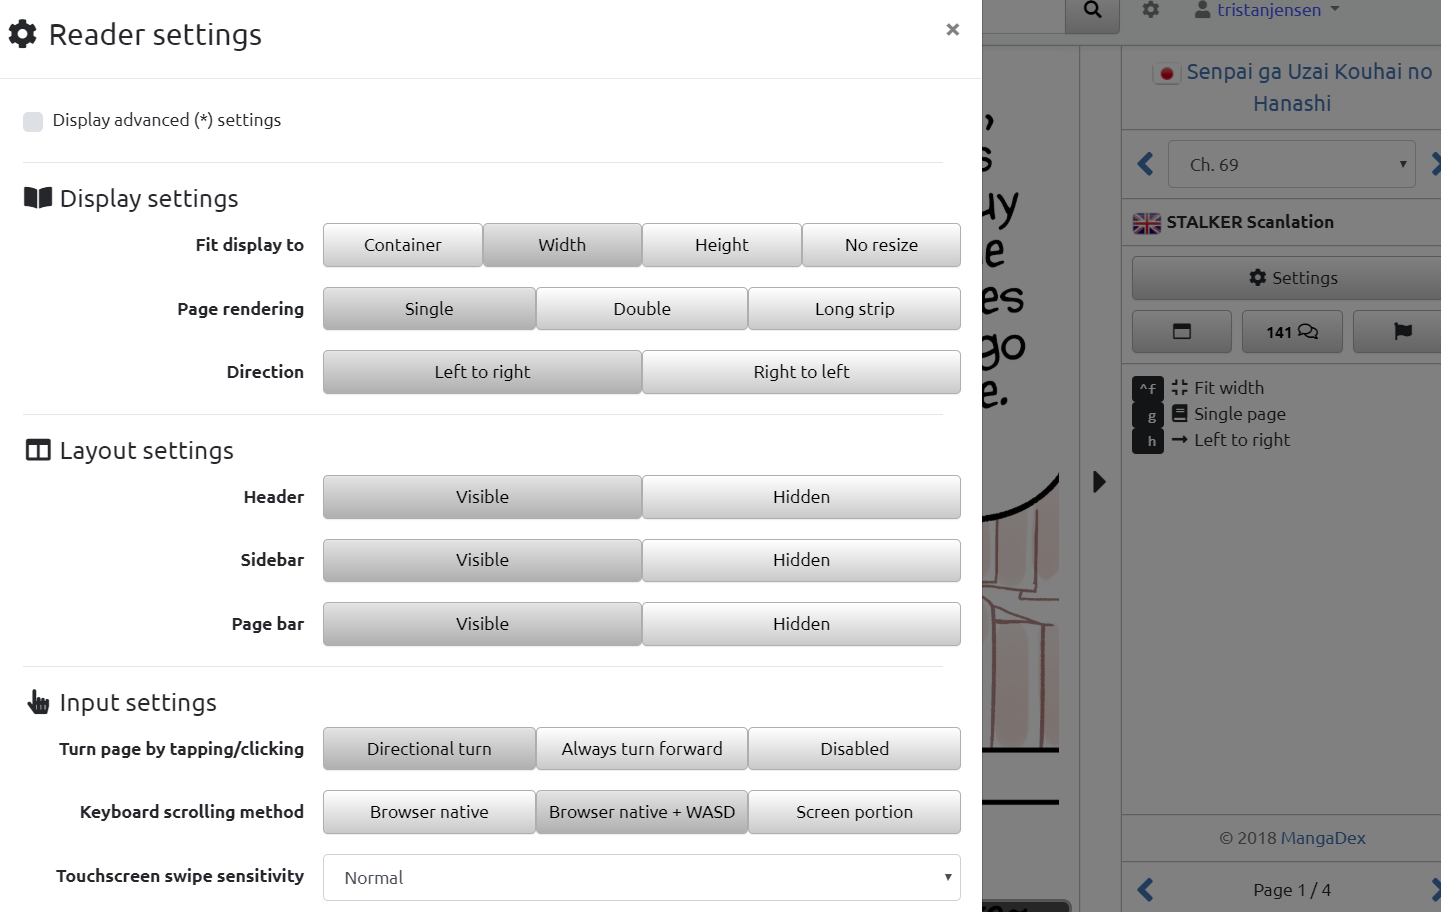Viewport: 1441px width, 912px height.
Task: Choose Long strip page rendering
Action: tap(854, 309)
